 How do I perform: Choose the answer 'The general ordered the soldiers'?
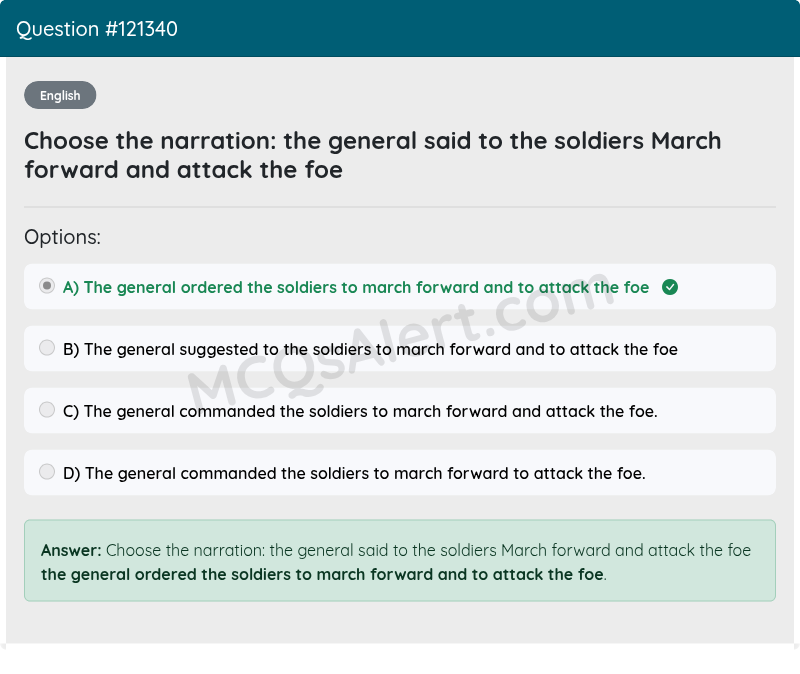[353, 287]
